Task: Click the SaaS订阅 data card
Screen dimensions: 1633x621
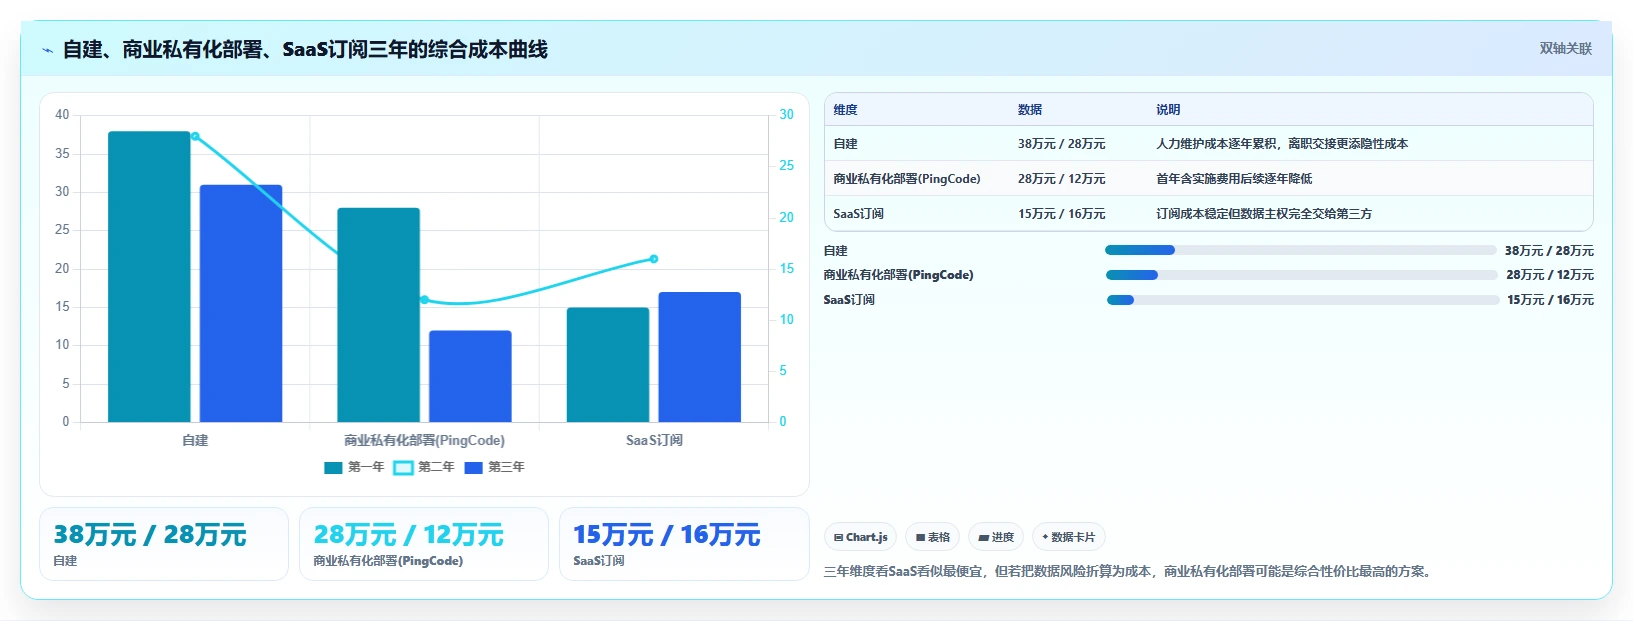Action: click(x=684, y=544)
